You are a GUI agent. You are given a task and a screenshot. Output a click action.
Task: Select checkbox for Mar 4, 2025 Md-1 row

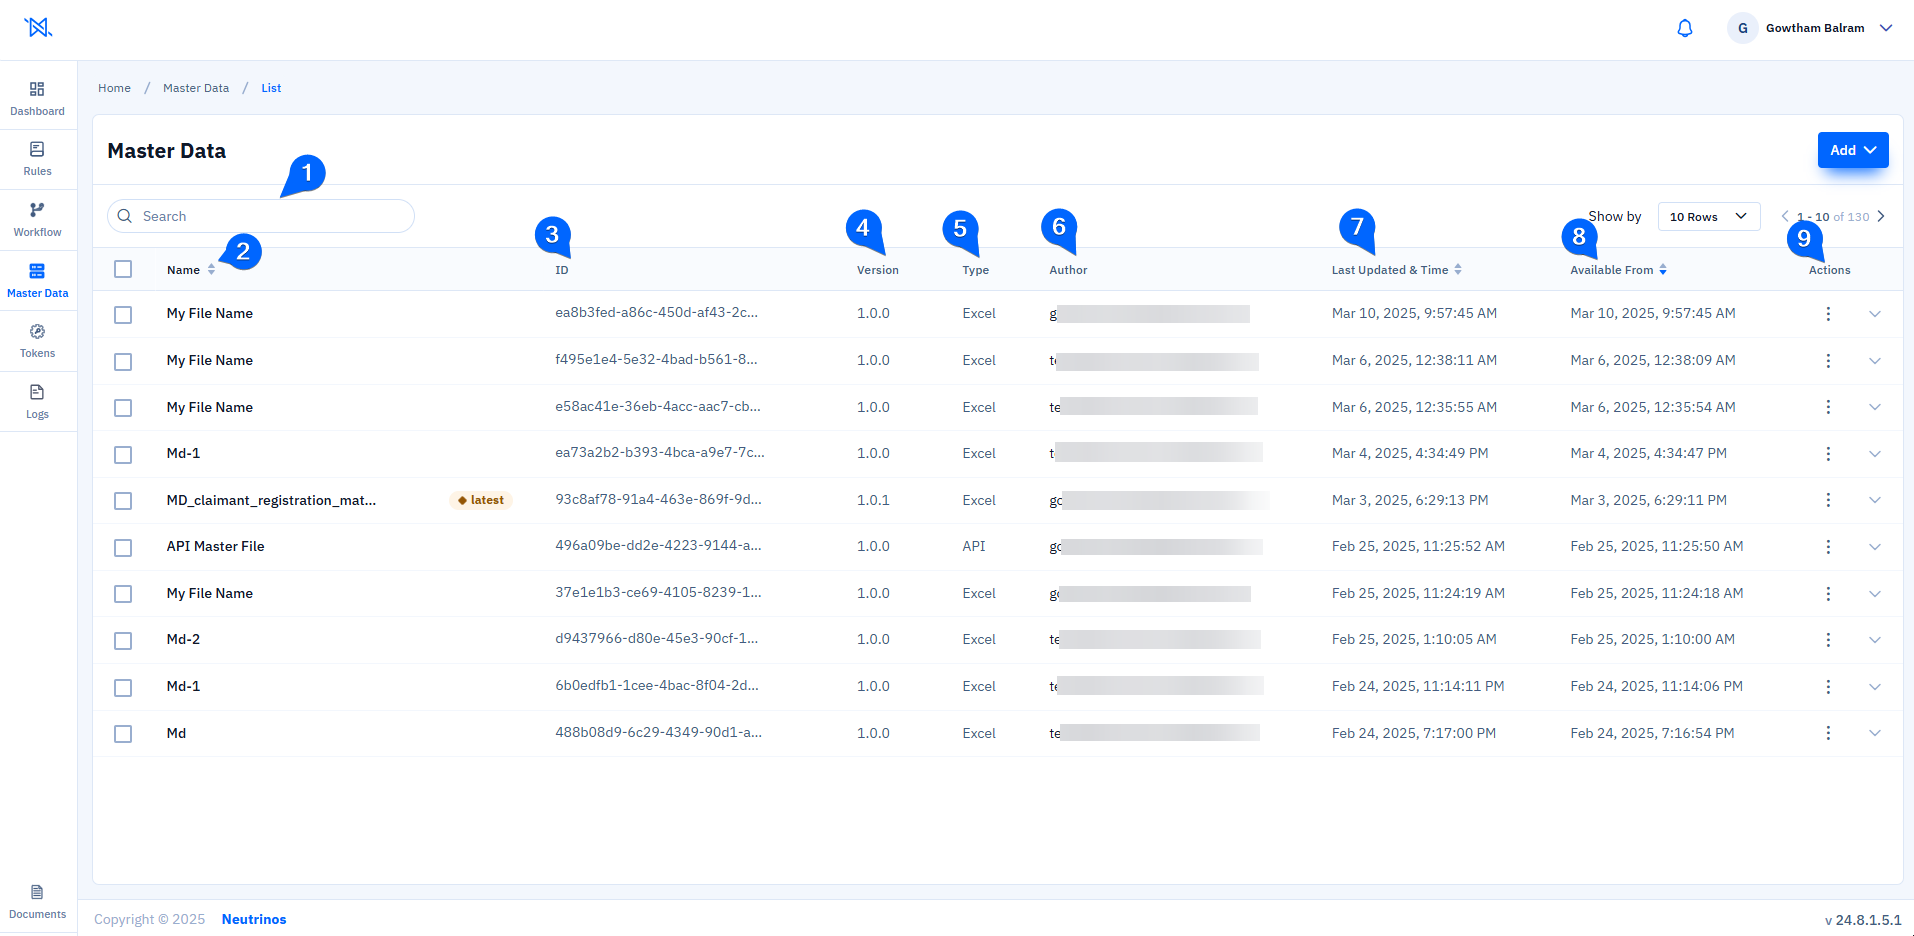click(x=123, y=455)
